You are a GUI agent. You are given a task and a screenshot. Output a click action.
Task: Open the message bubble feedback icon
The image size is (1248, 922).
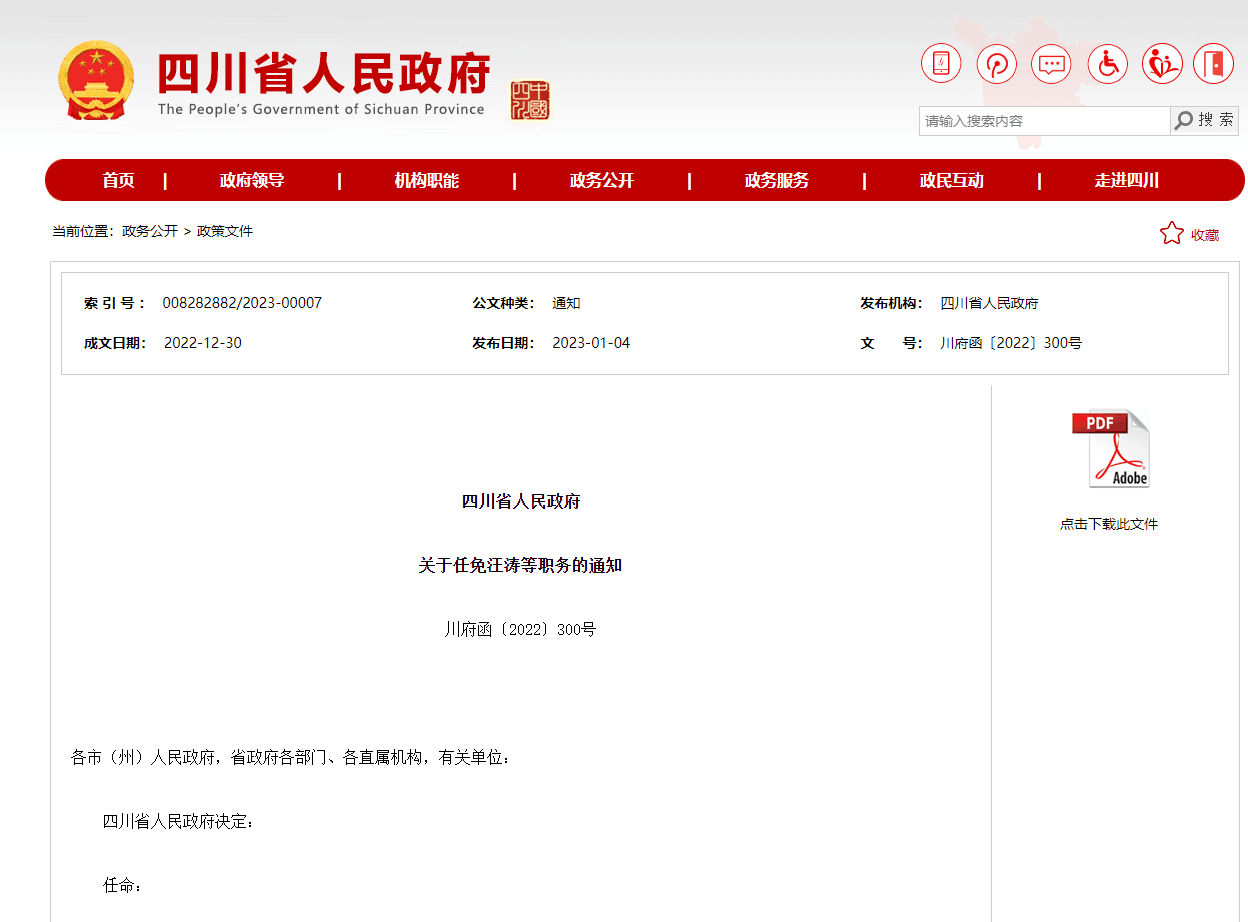pyautogui.click(x=1051, y=62)
